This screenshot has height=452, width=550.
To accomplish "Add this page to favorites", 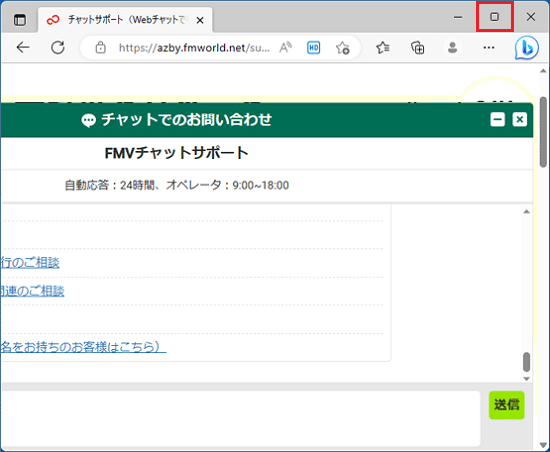I will tap(343, 48).
